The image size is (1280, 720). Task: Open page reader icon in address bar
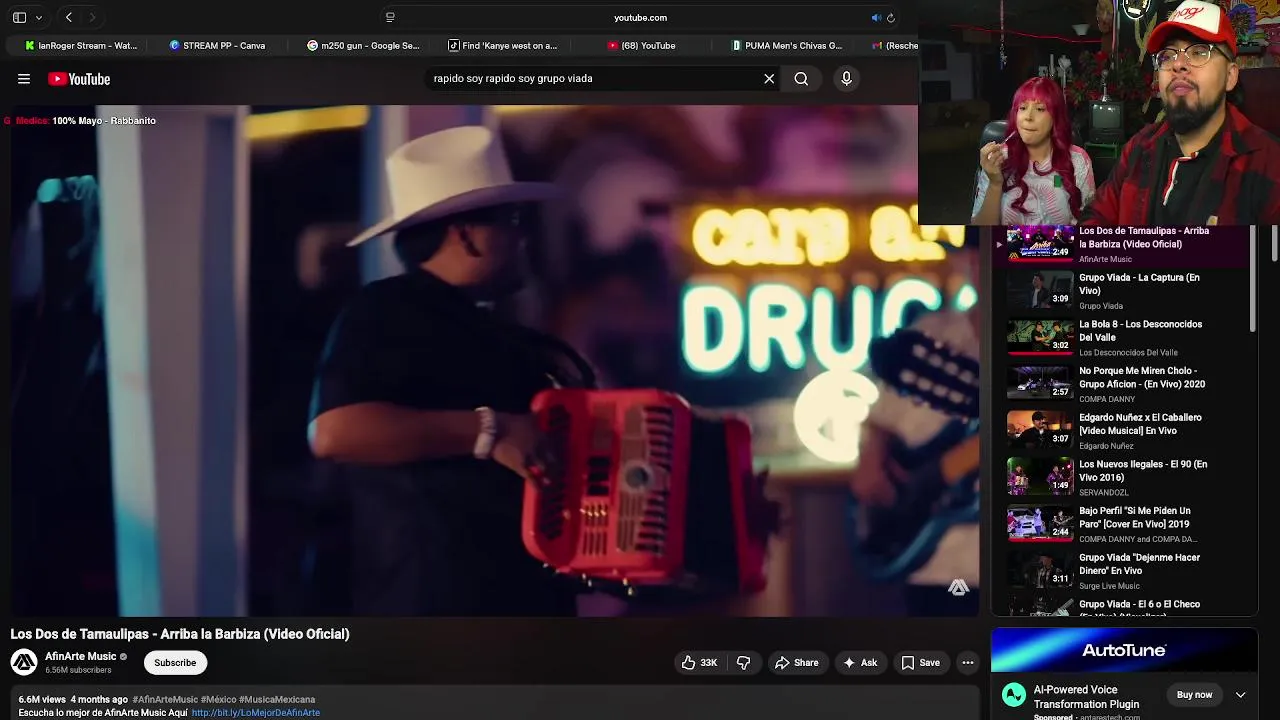pyautogui.click(x=390, y=17)
